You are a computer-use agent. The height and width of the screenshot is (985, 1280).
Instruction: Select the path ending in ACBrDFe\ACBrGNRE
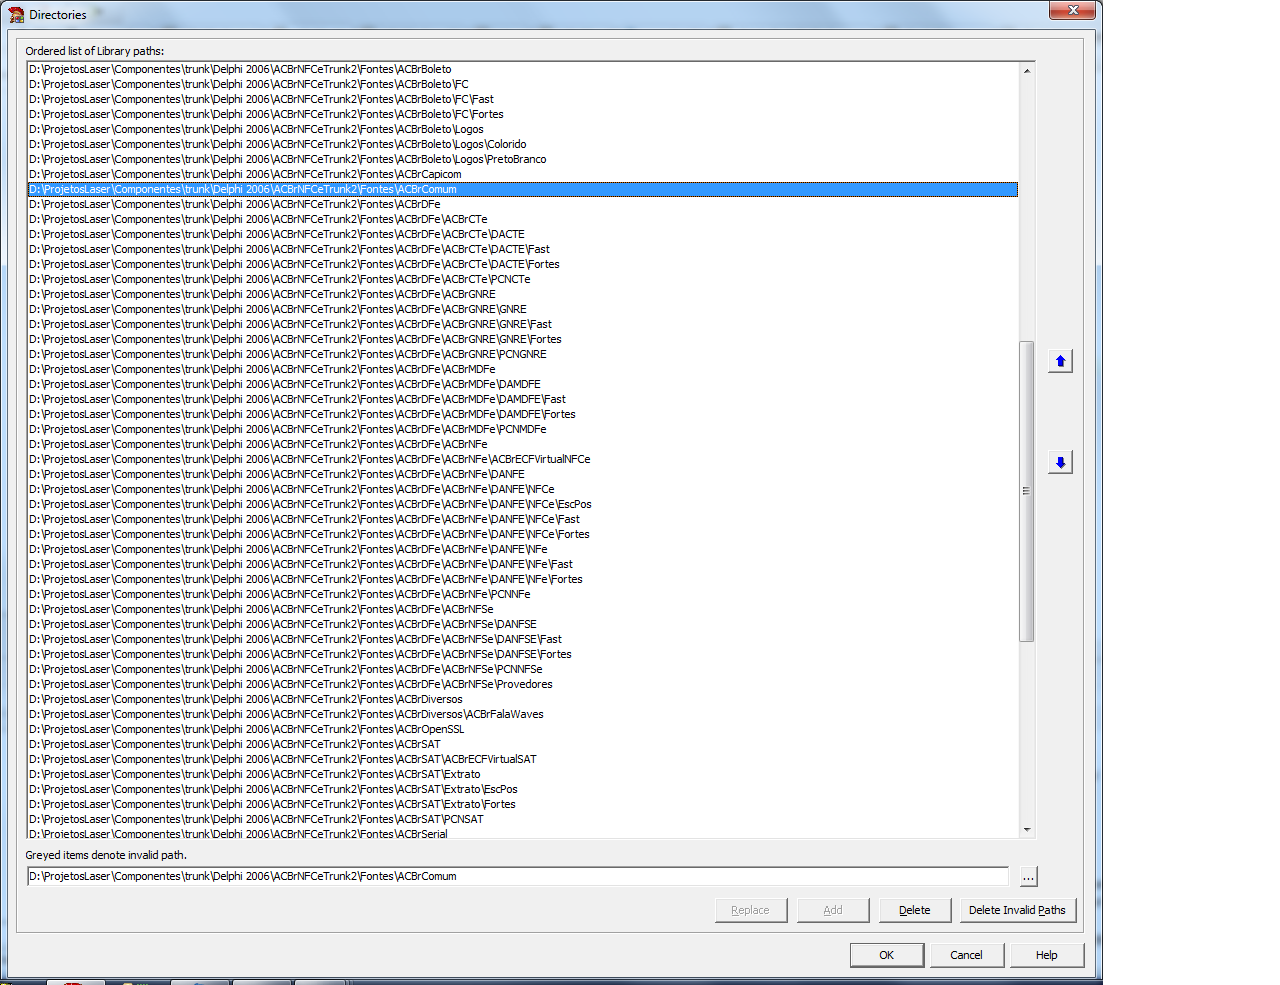click(523, 294)
